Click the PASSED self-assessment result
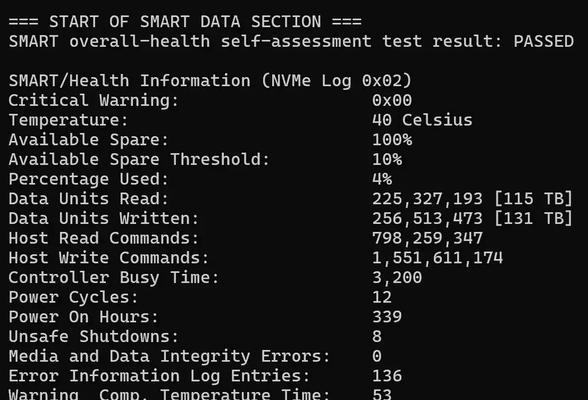Viewport: 588px width, 400px height. (543, 41)
